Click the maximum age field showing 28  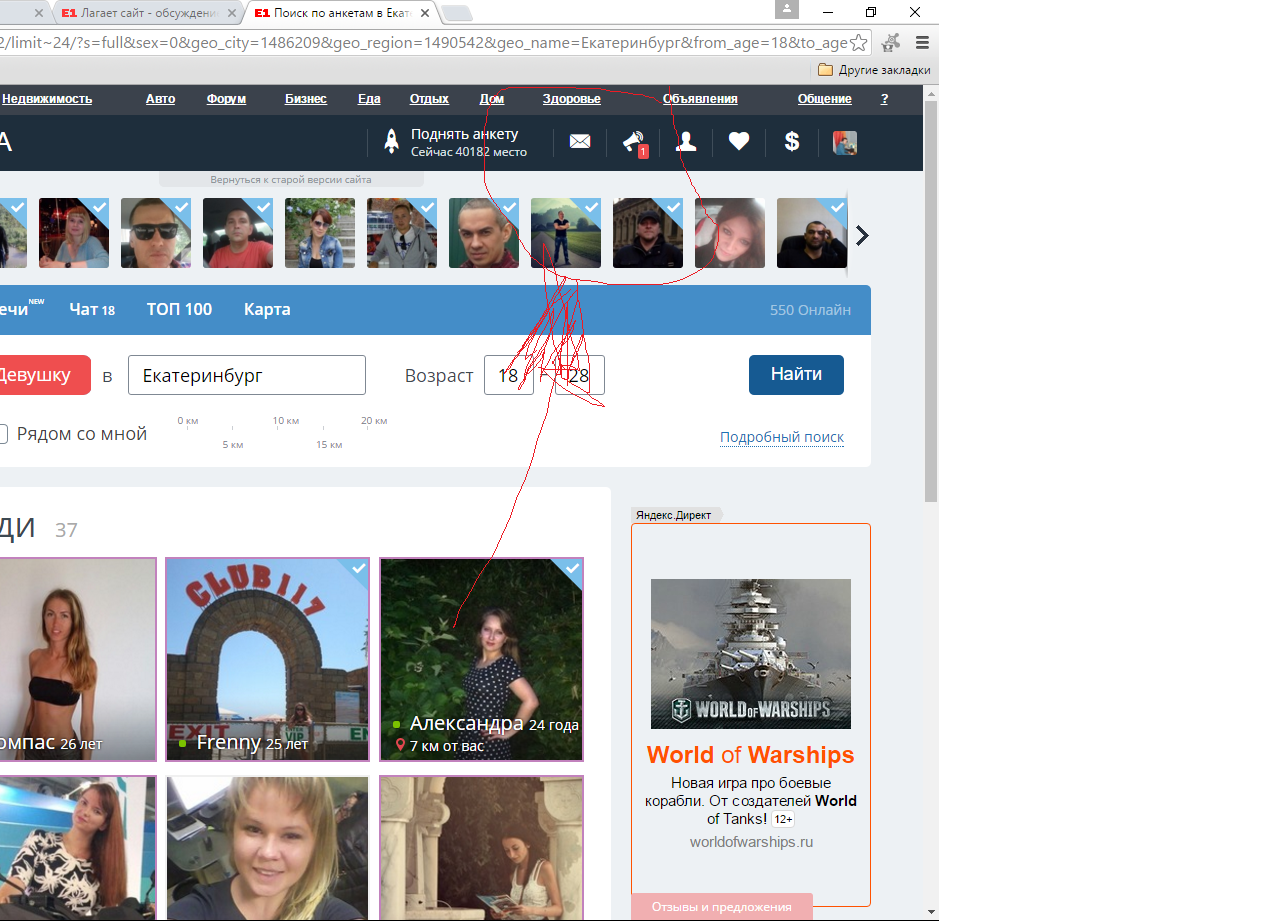click(580, 375)
